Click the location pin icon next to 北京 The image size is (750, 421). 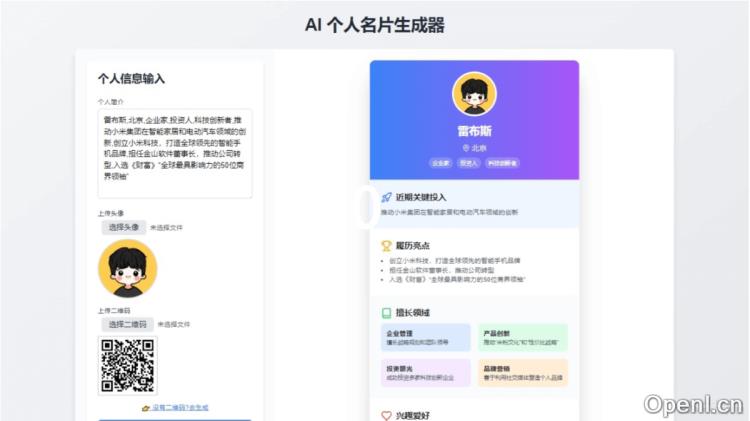(x=464, y=147)
